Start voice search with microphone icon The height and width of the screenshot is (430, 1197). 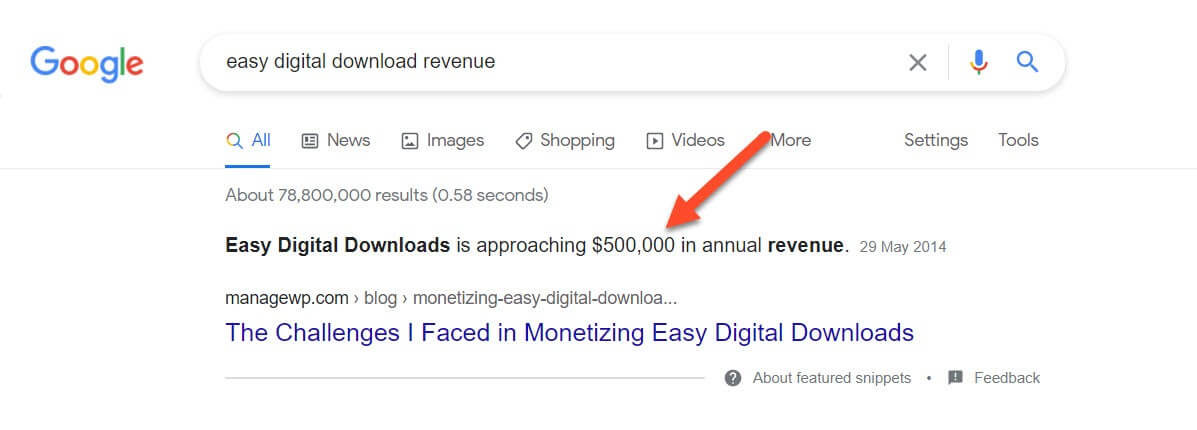(979, 62)
